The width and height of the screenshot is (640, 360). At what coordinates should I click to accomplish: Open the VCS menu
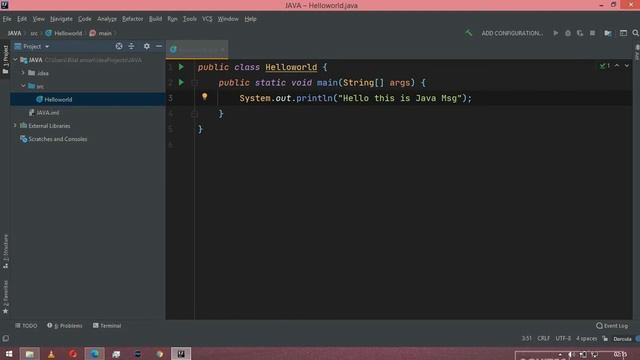point(207,19)
